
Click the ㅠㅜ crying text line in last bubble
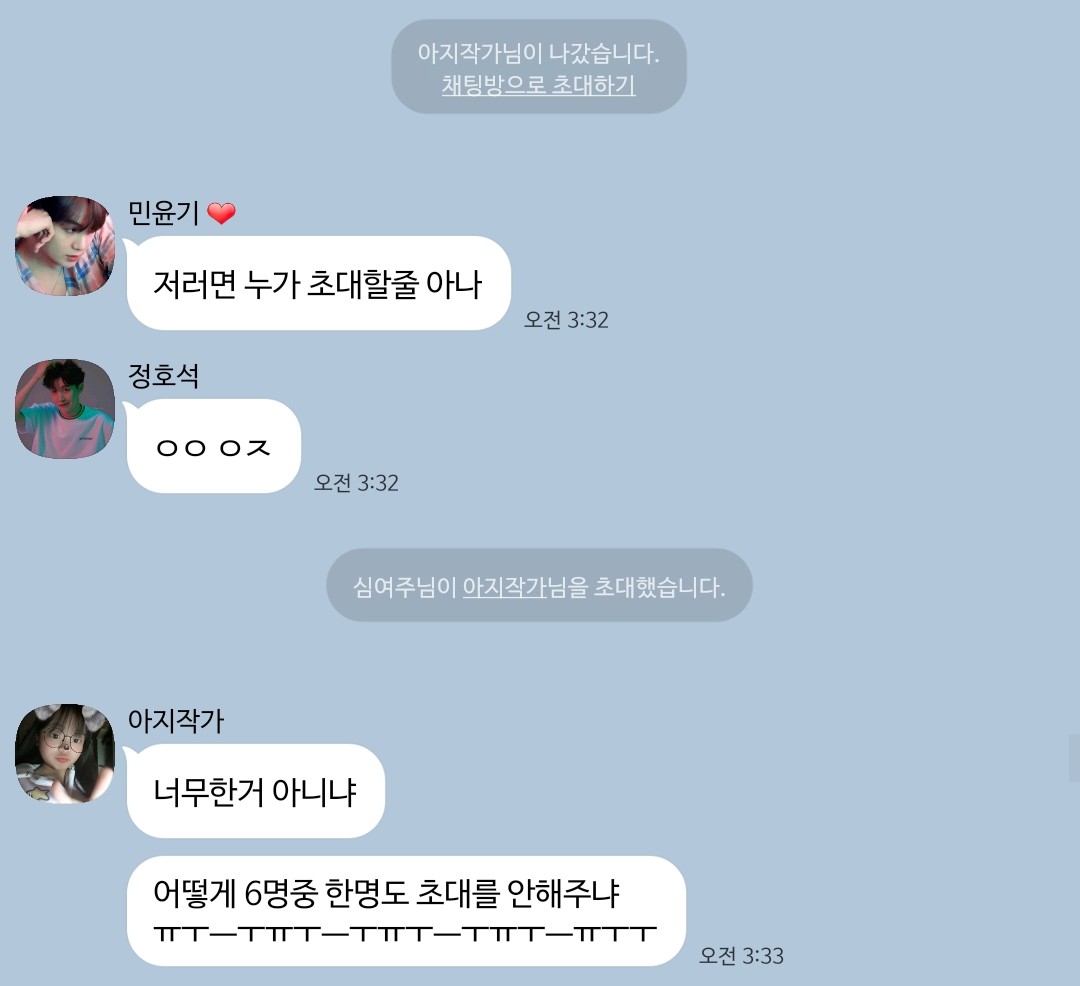pyautogui.click(x=405, y=934)
